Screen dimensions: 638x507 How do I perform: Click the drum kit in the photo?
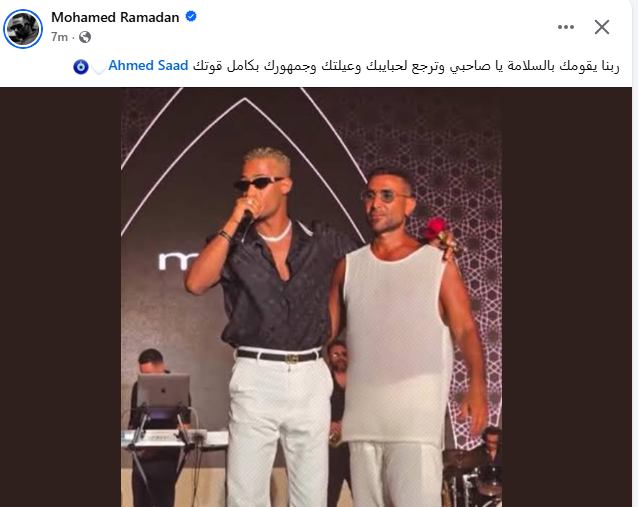tap(472, 478)
